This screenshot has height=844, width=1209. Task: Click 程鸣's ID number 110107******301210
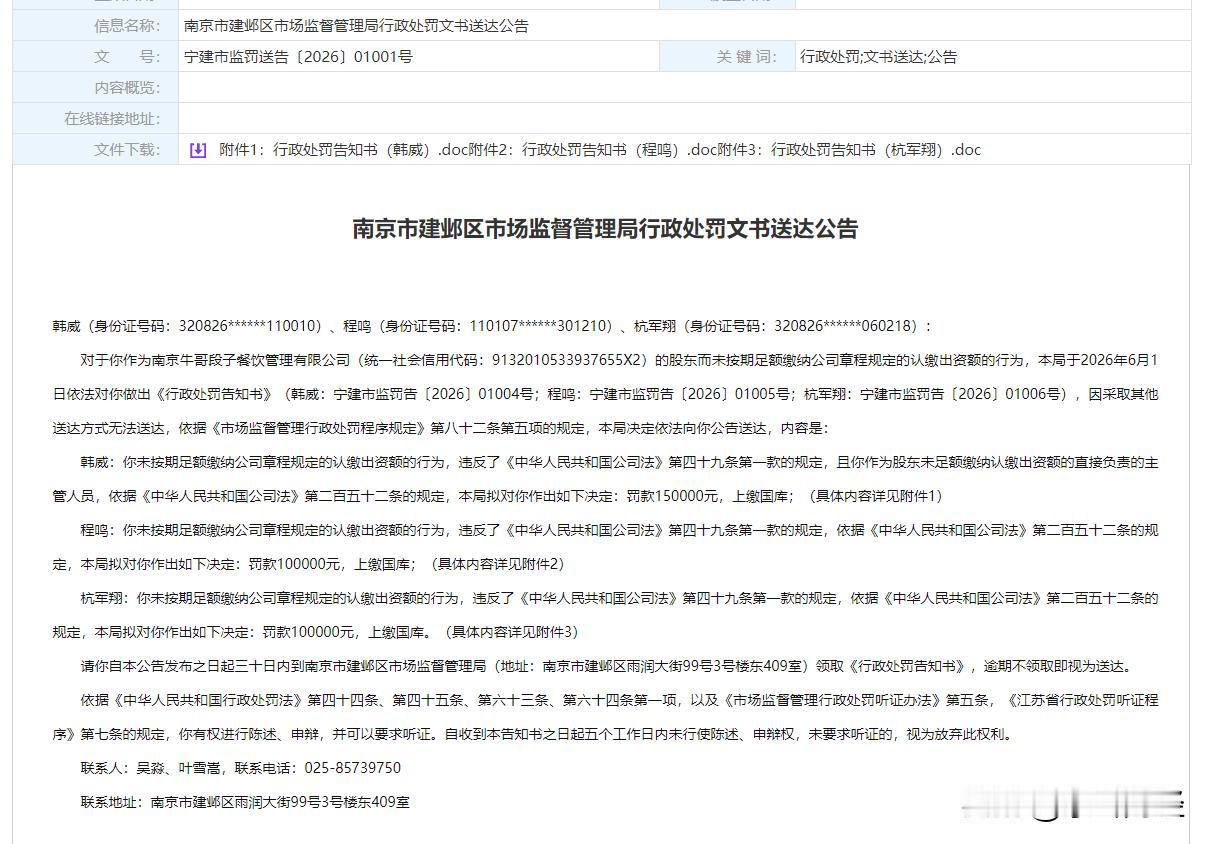tap(540, 326)
